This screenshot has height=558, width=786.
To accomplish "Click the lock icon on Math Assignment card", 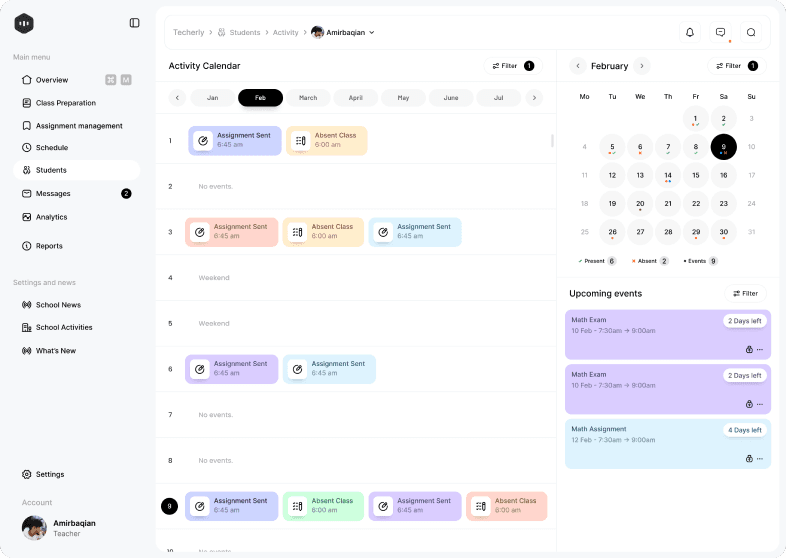I will 749,458.
